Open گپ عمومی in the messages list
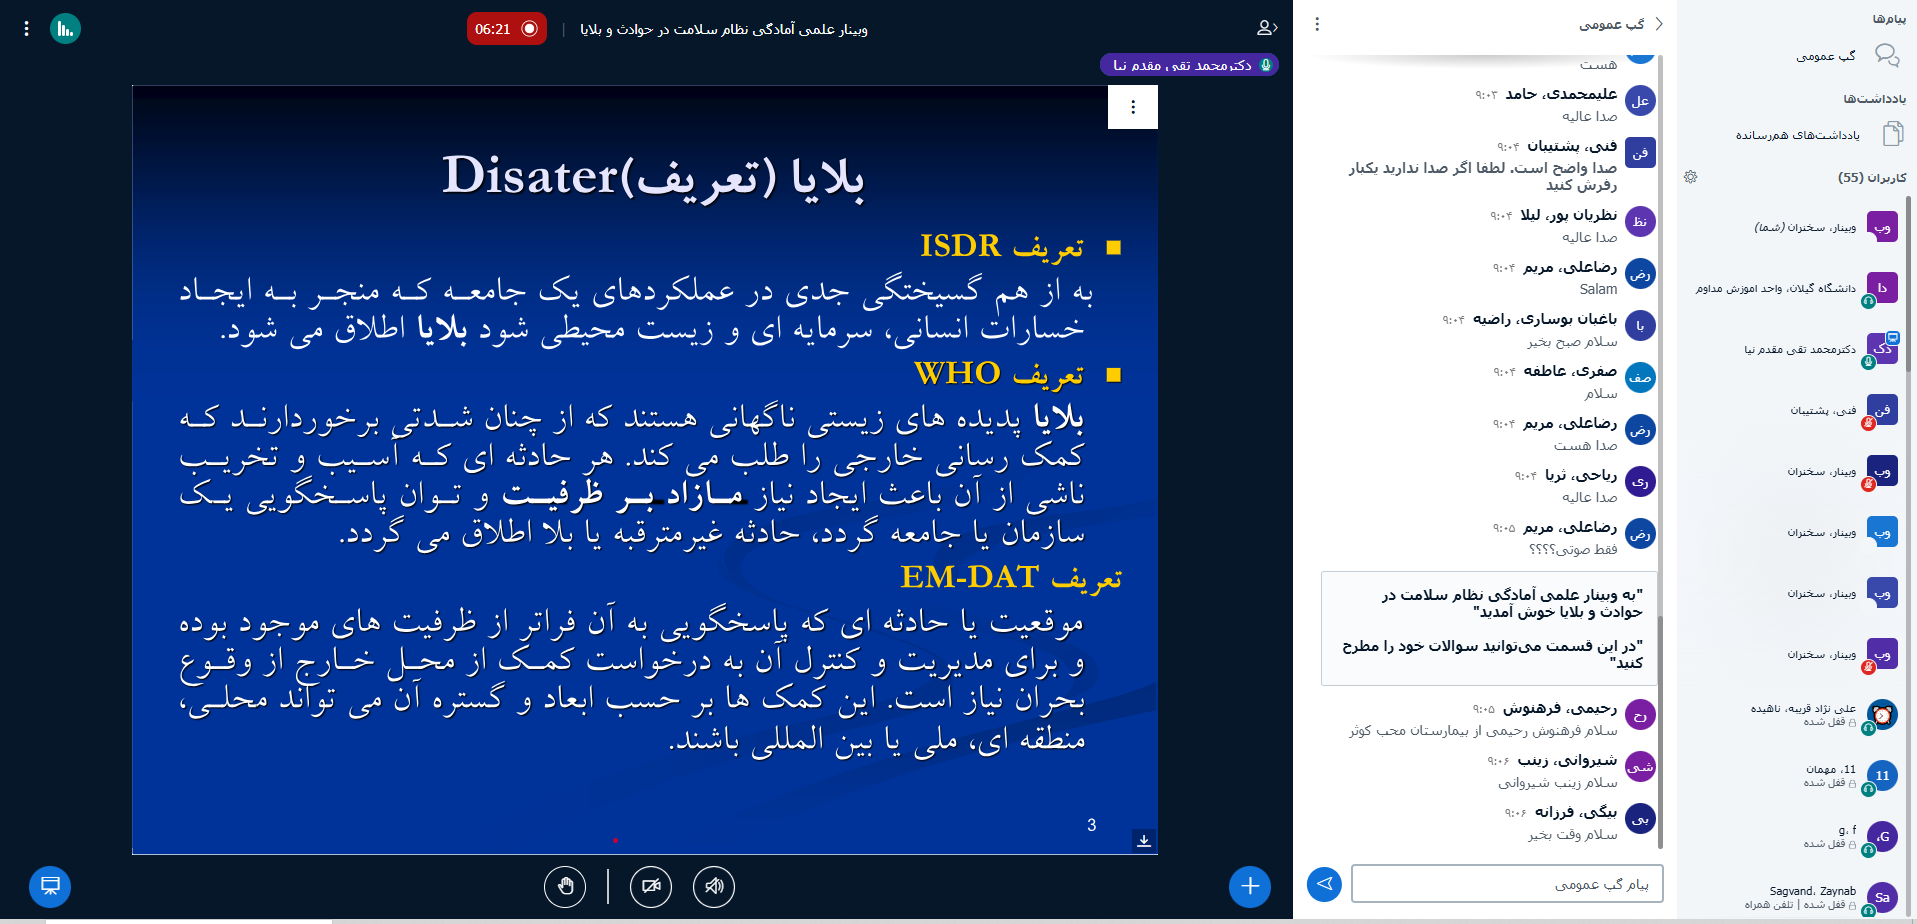The width and height of the screenshot is (1917, 924). pyautogui.click(x=1848, y=56)
